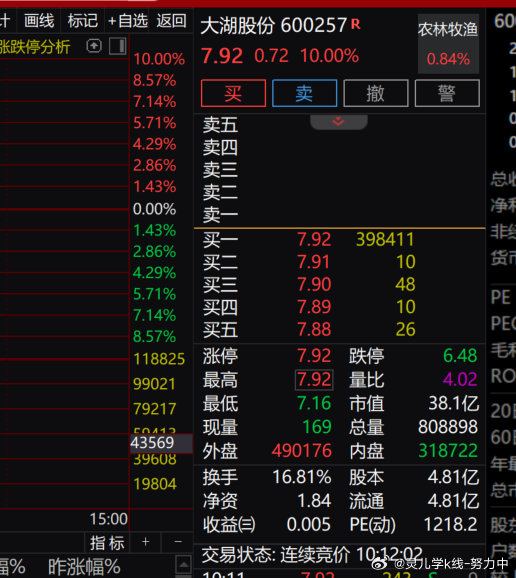Click the scrollbar up arrow at bottom
This screenshot has height=578, width=516.
click(x=184, y=564)
